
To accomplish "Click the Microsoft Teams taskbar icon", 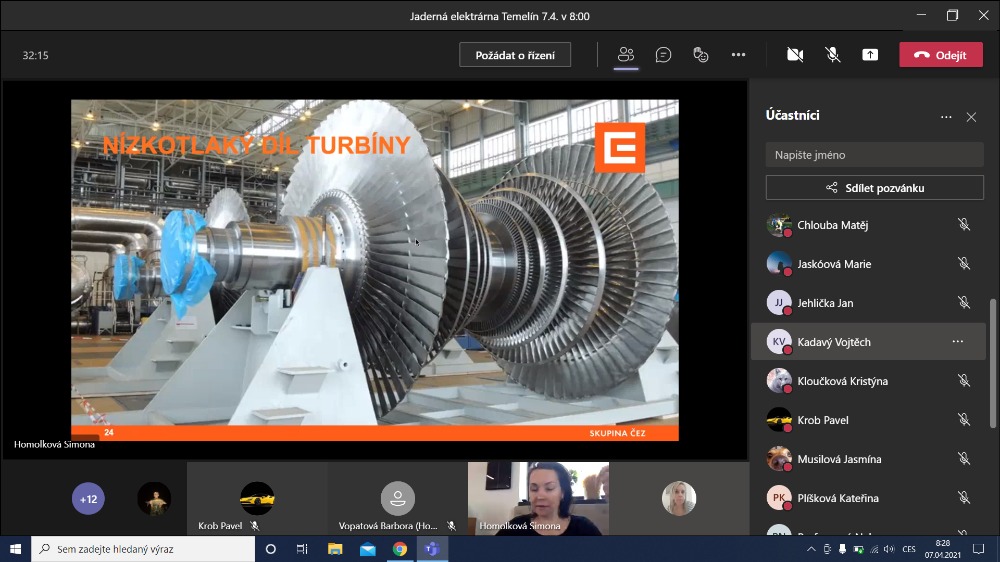I will click(x=431, y=549).
